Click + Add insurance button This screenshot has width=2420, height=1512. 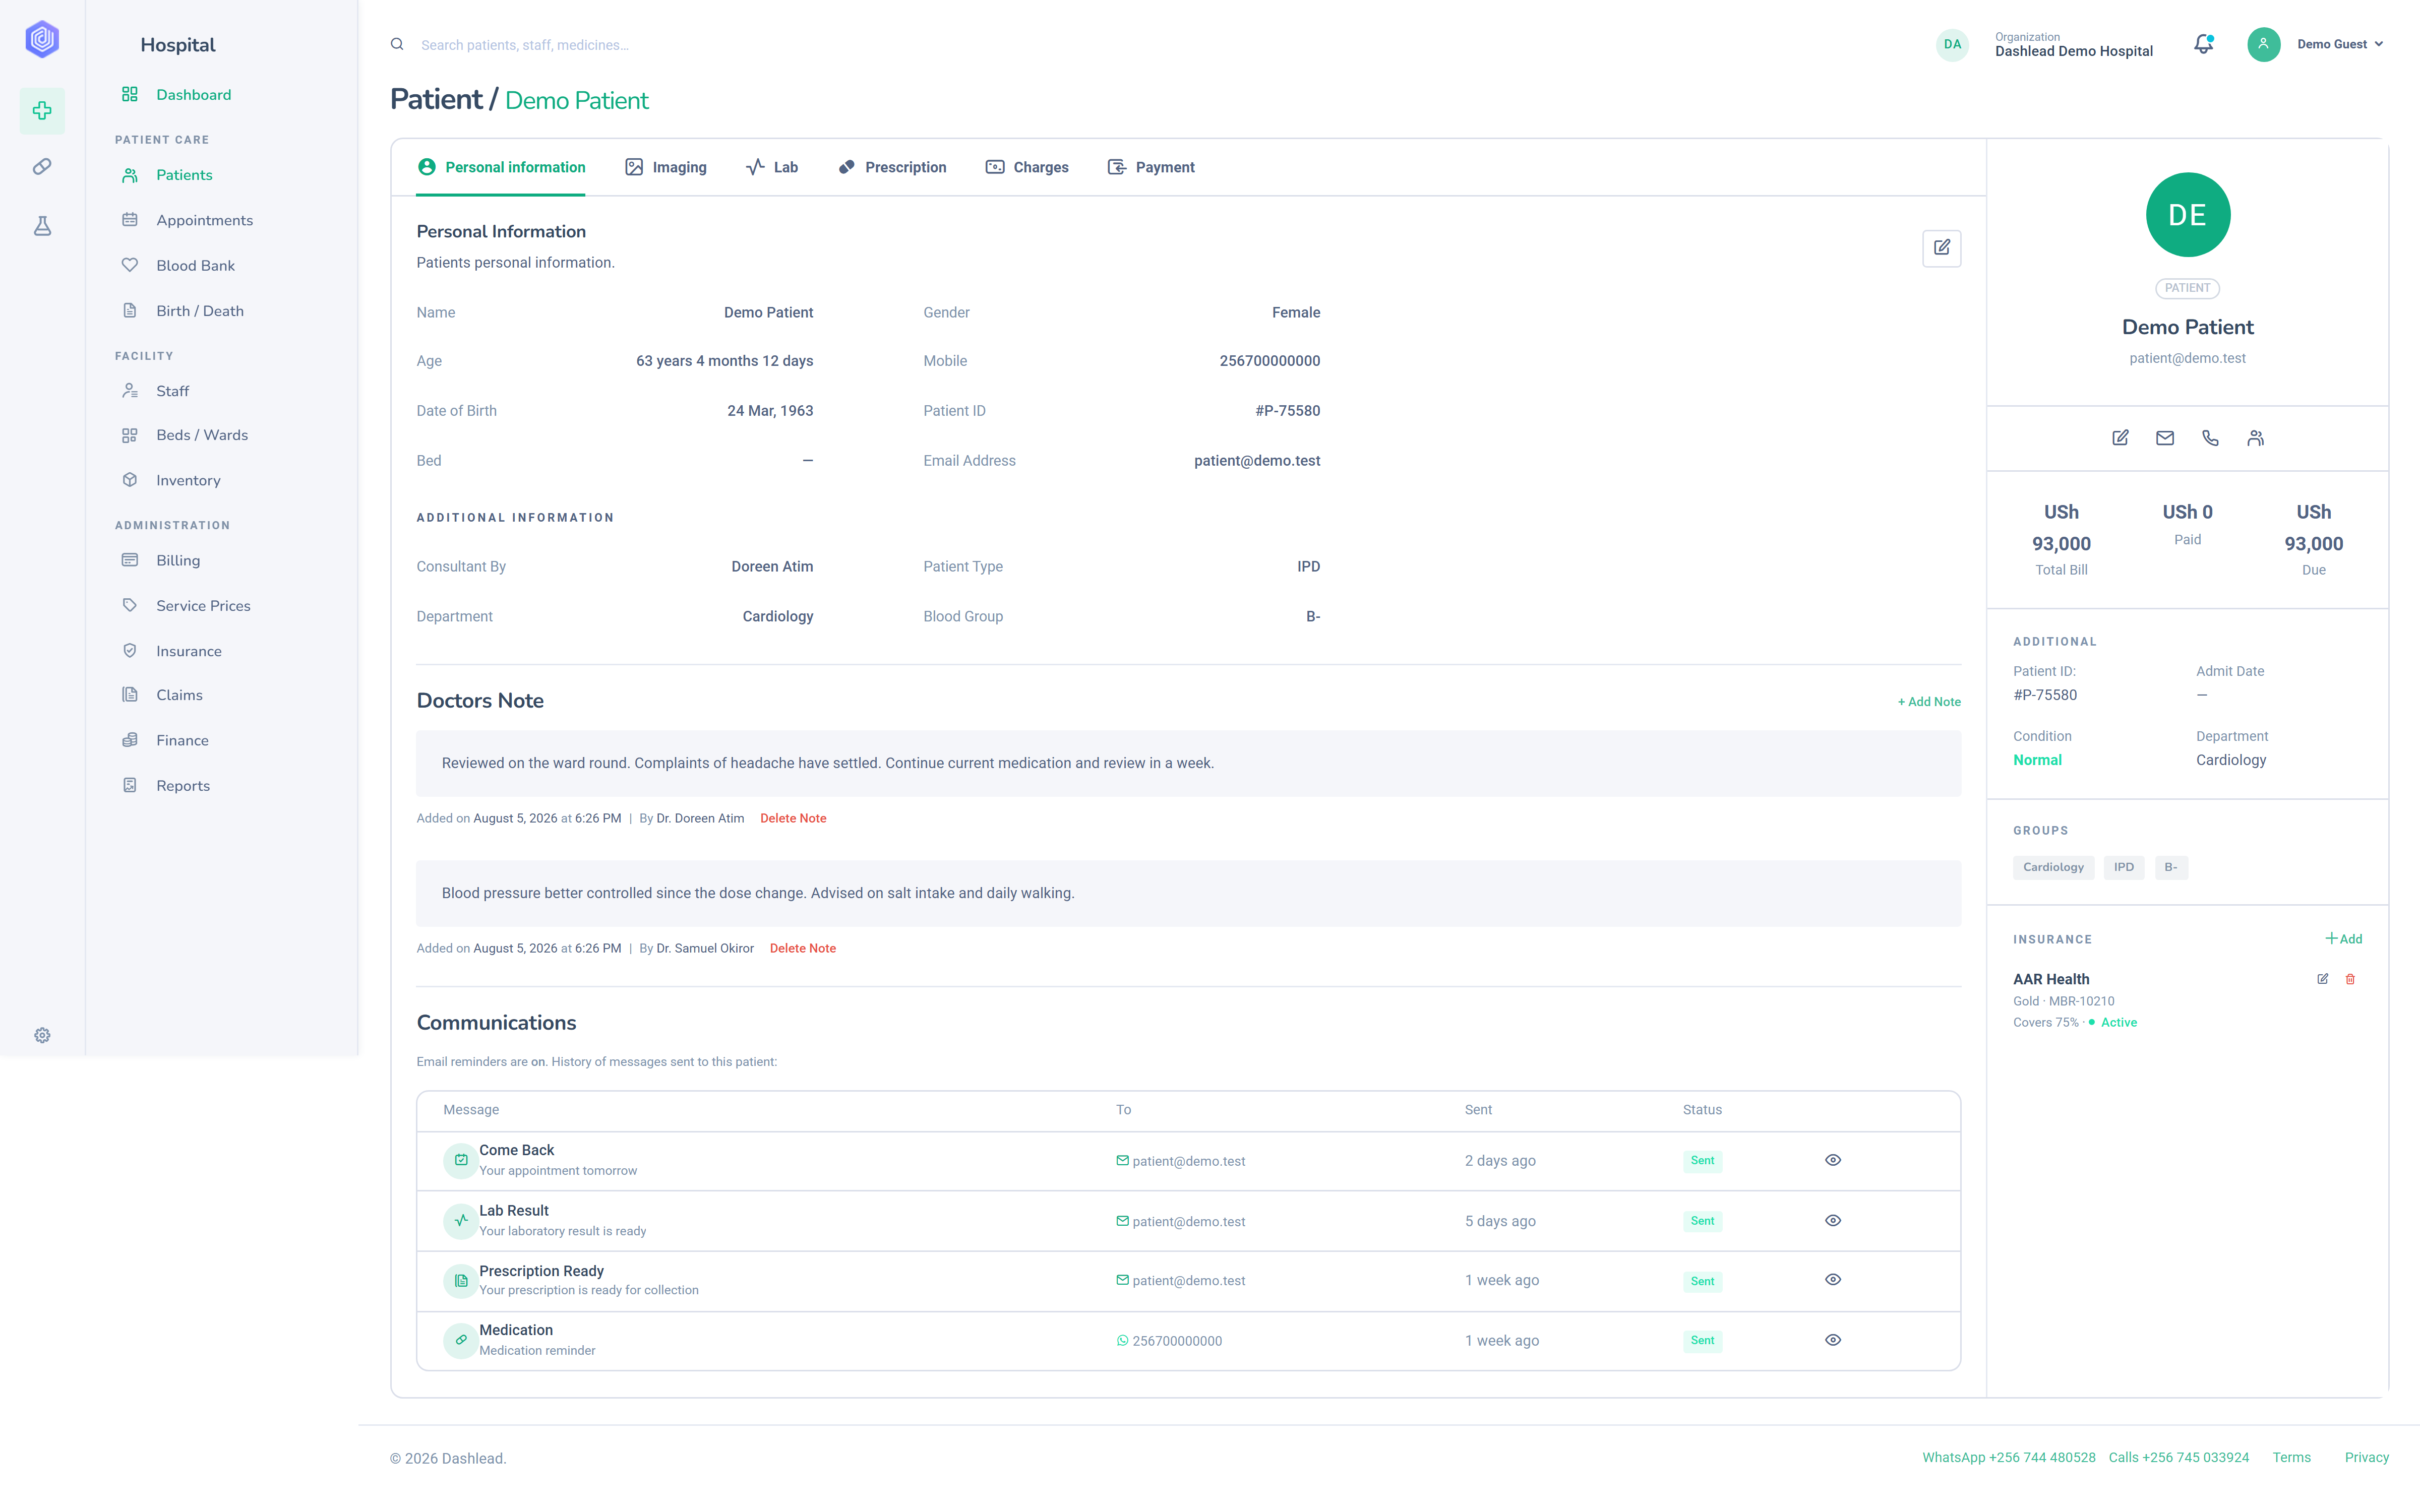coord(2343,939)
